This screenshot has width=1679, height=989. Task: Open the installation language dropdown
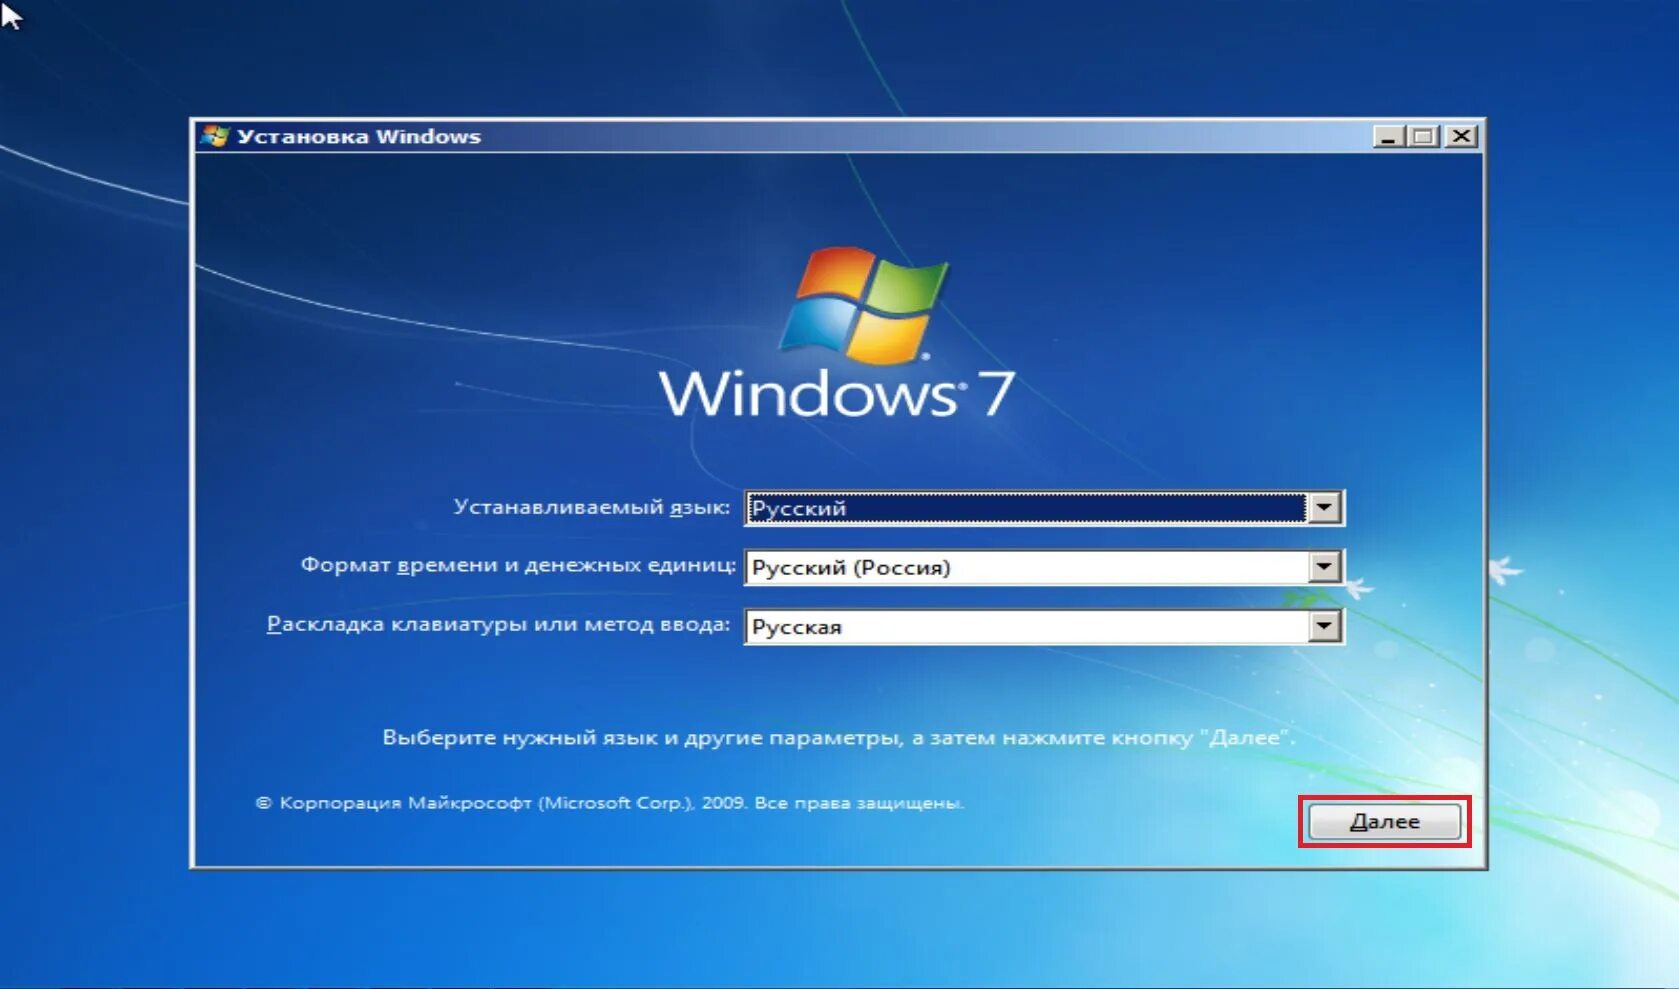pyautogui.click(x=1327, y=508)
